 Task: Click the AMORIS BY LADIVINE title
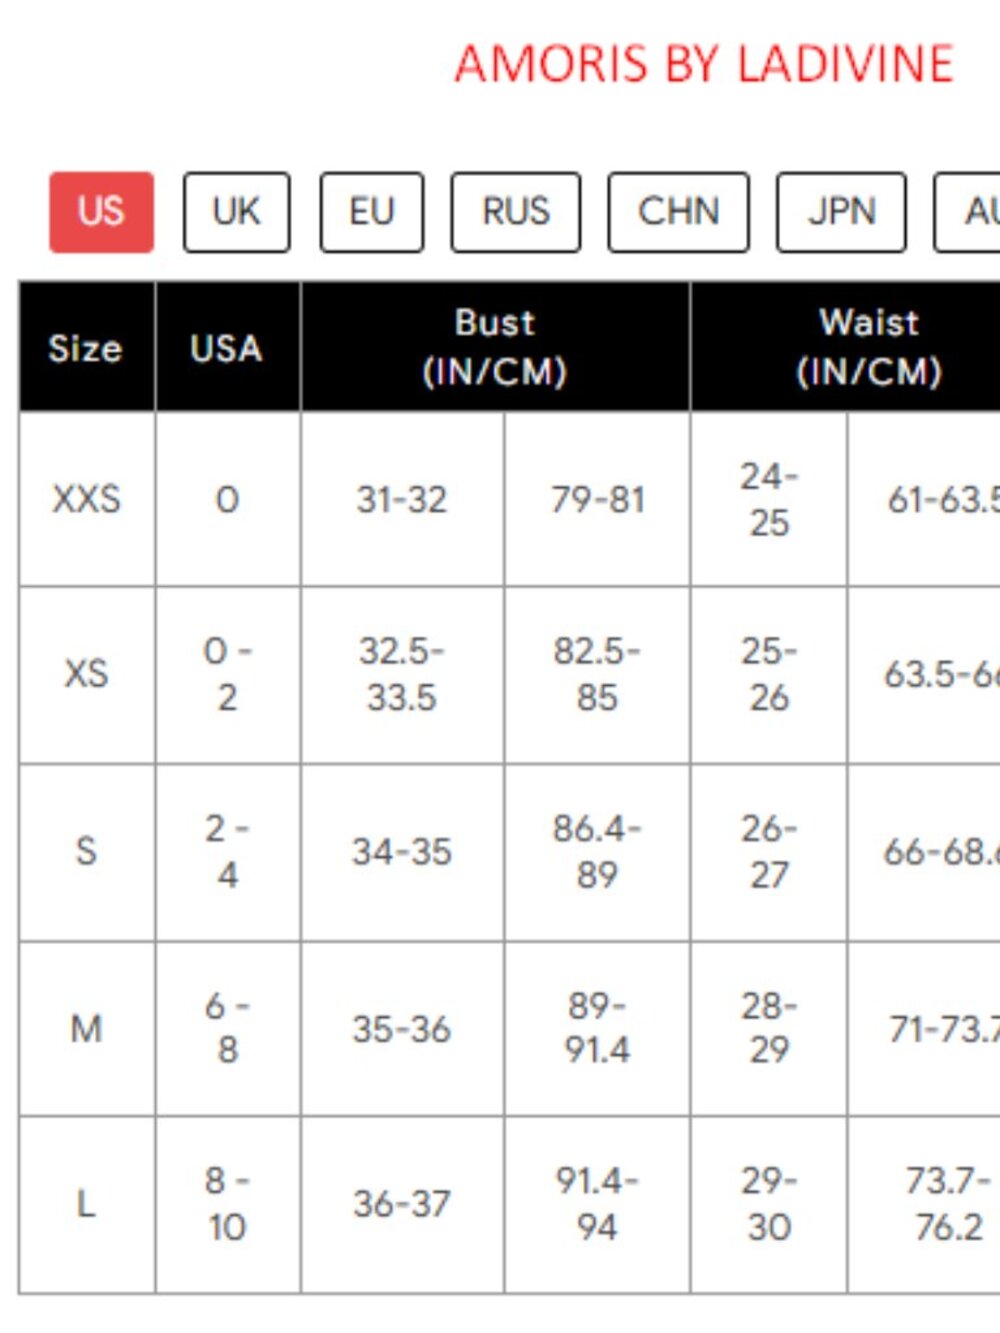tap(704, 64)
